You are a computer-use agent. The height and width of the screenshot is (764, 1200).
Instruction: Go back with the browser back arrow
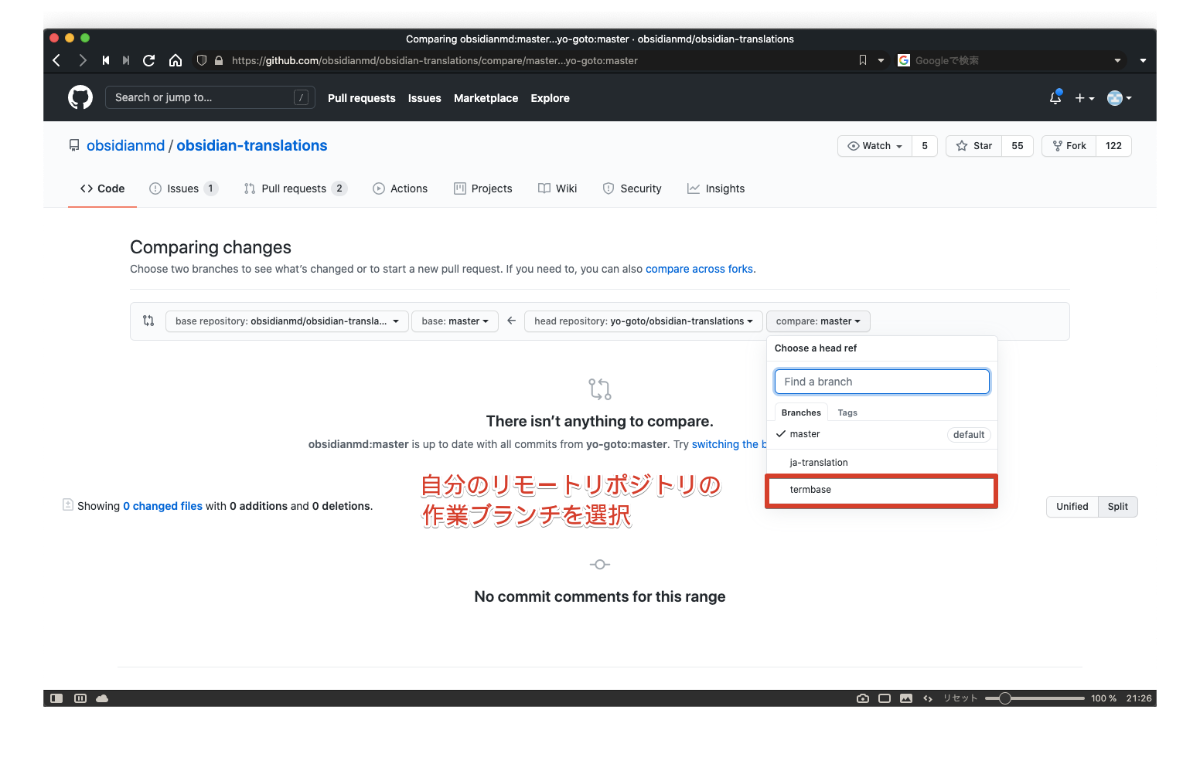56,60
